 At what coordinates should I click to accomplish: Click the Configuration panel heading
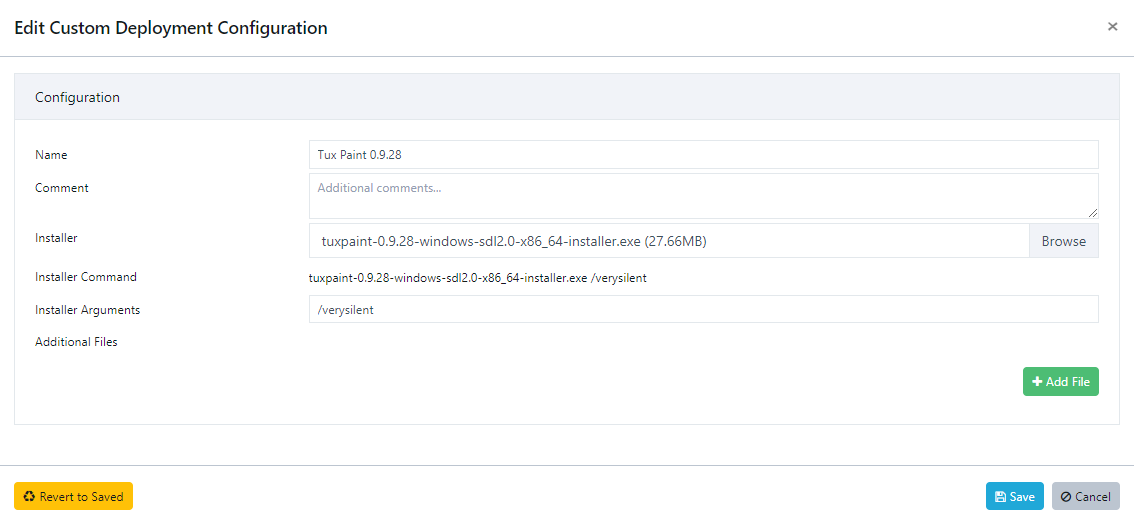pos(77,97)
